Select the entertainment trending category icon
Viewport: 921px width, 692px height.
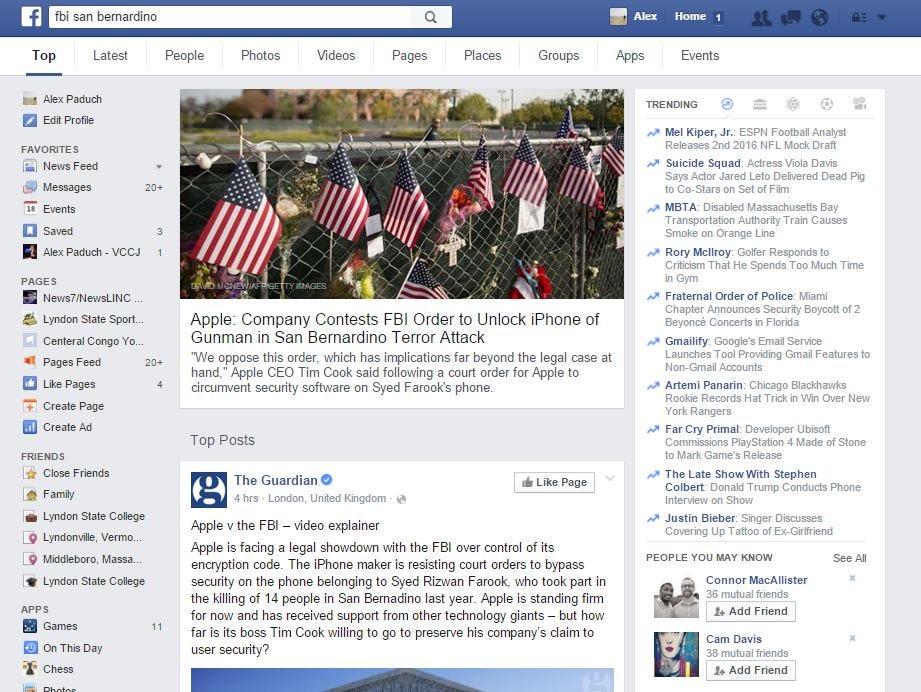[x=859, y=104]
